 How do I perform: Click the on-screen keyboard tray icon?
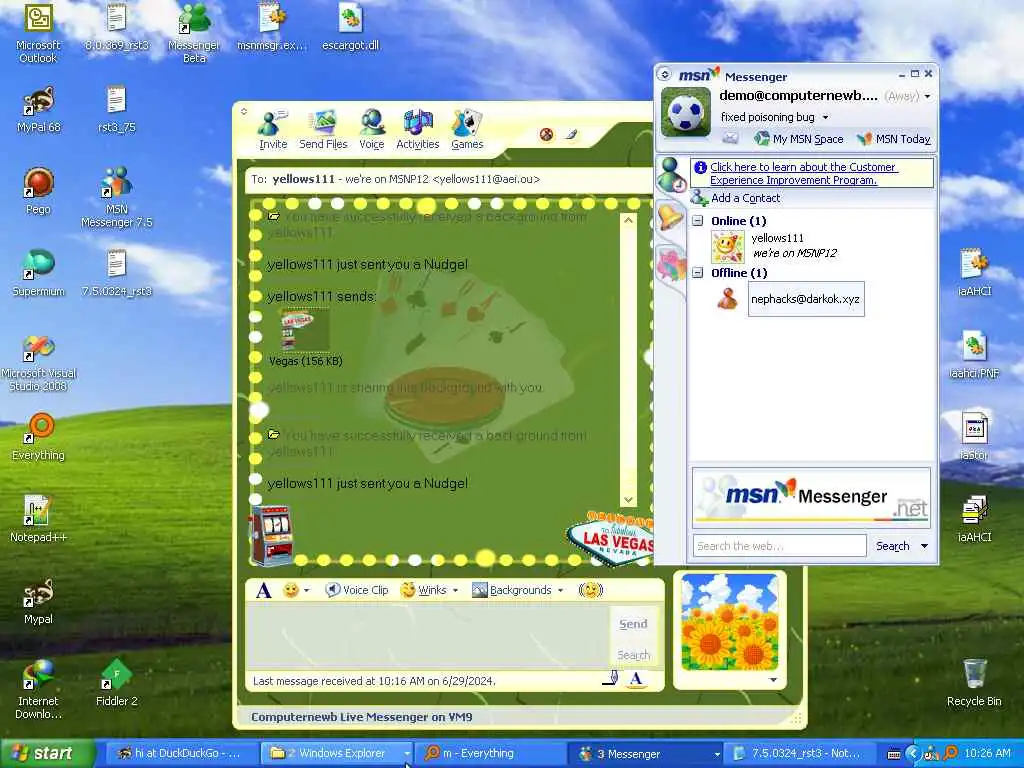pos(895,754)
